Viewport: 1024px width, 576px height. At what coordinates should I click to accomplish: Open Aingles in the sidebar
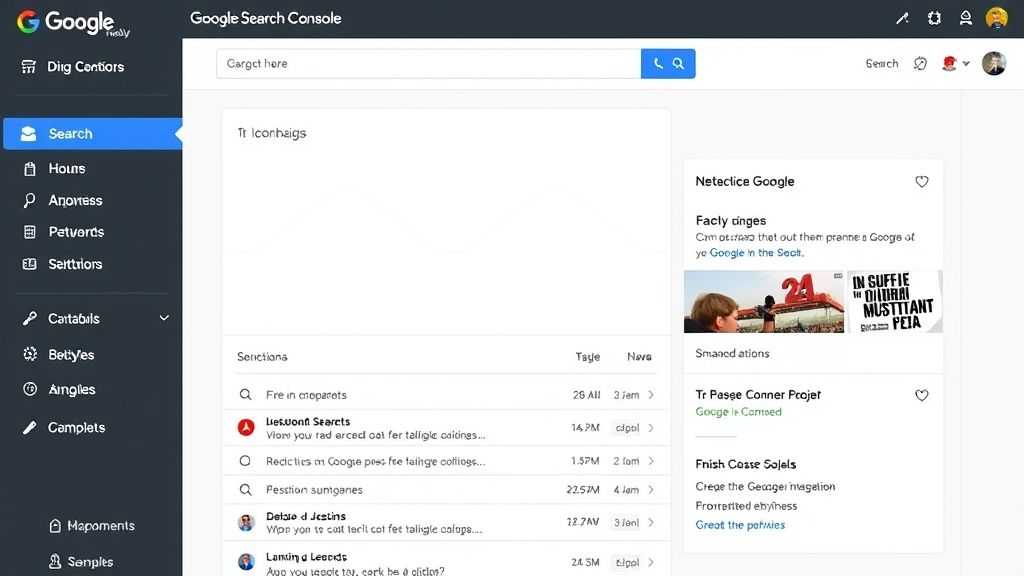[72, 389]
